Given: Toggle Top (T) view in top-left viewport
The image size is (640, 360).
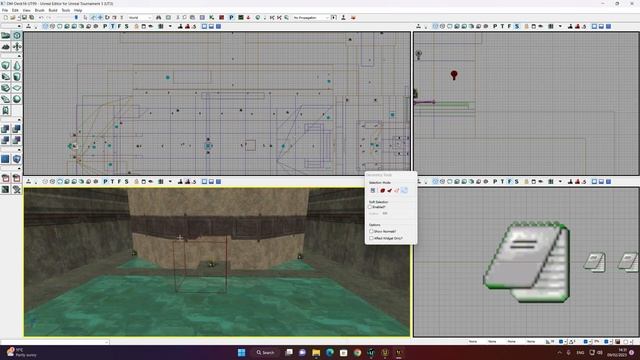Looking at the screenshot, I should (x=112, y=26).
